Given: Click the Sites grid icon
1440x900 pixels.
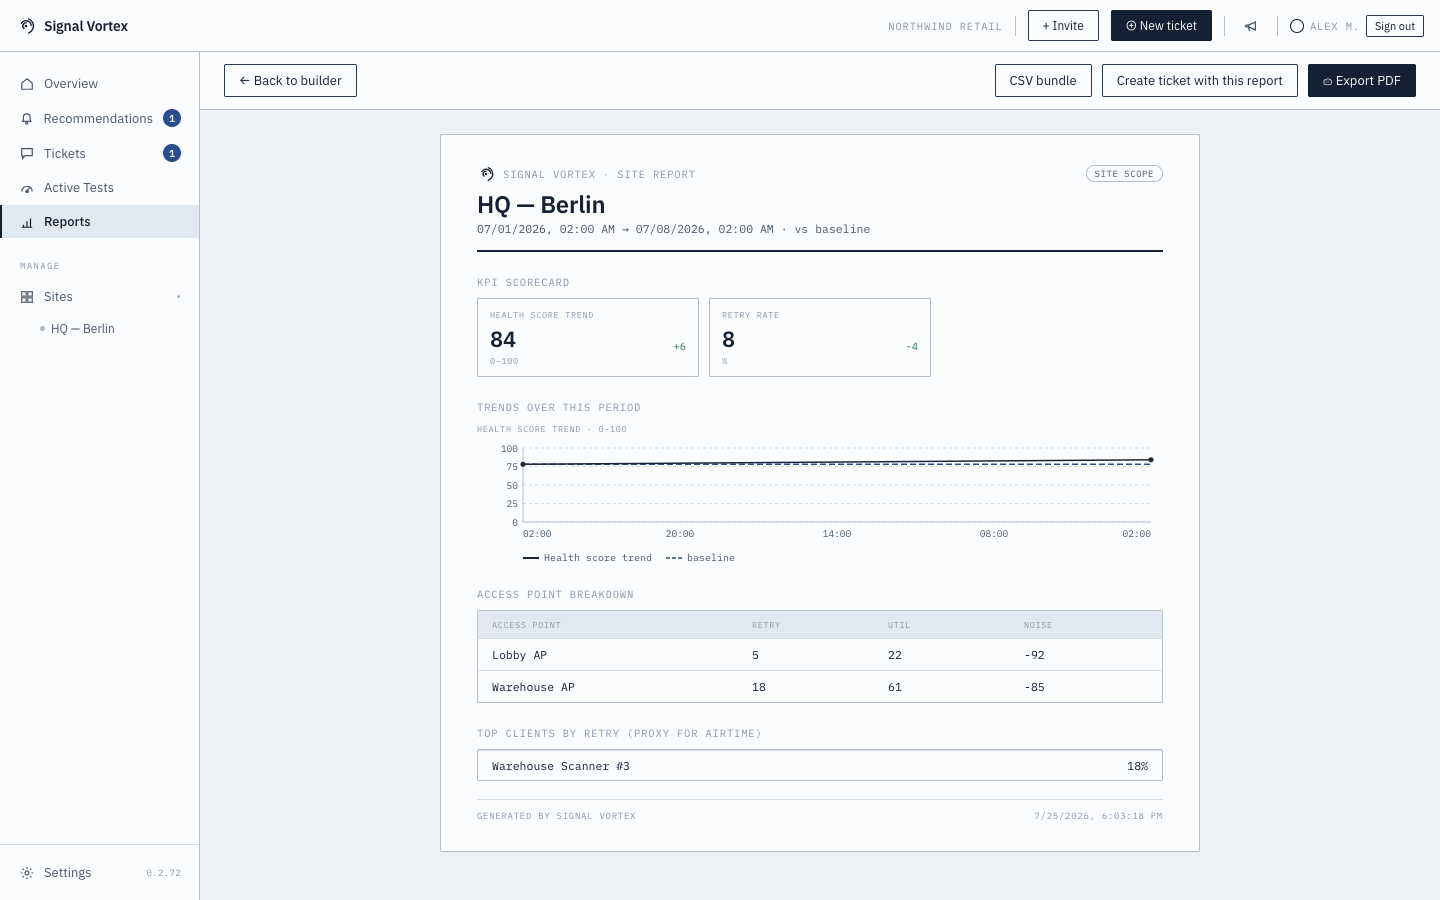Looking at the screenshot, I should [27, 297].
